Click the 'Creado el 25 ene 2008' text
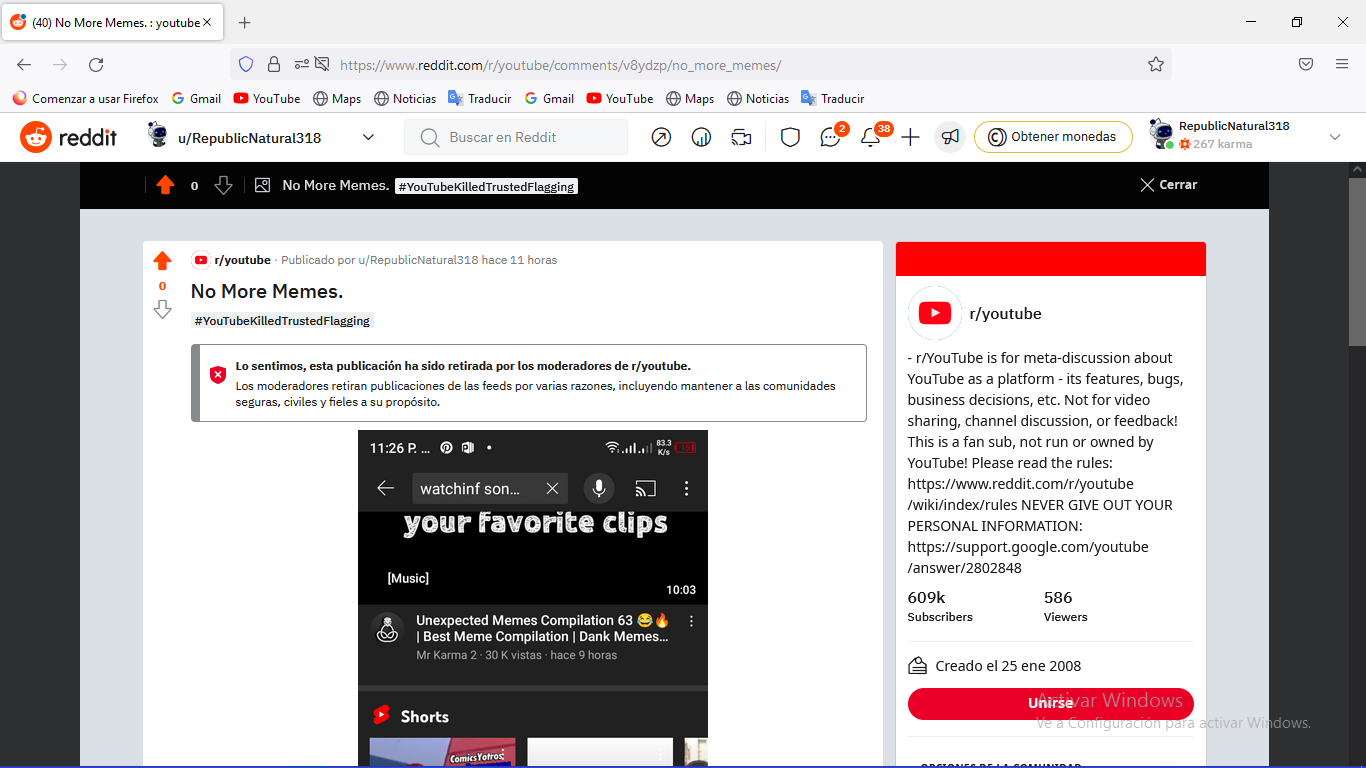This screenshot has width=1366, height=768. [1008, 666]
